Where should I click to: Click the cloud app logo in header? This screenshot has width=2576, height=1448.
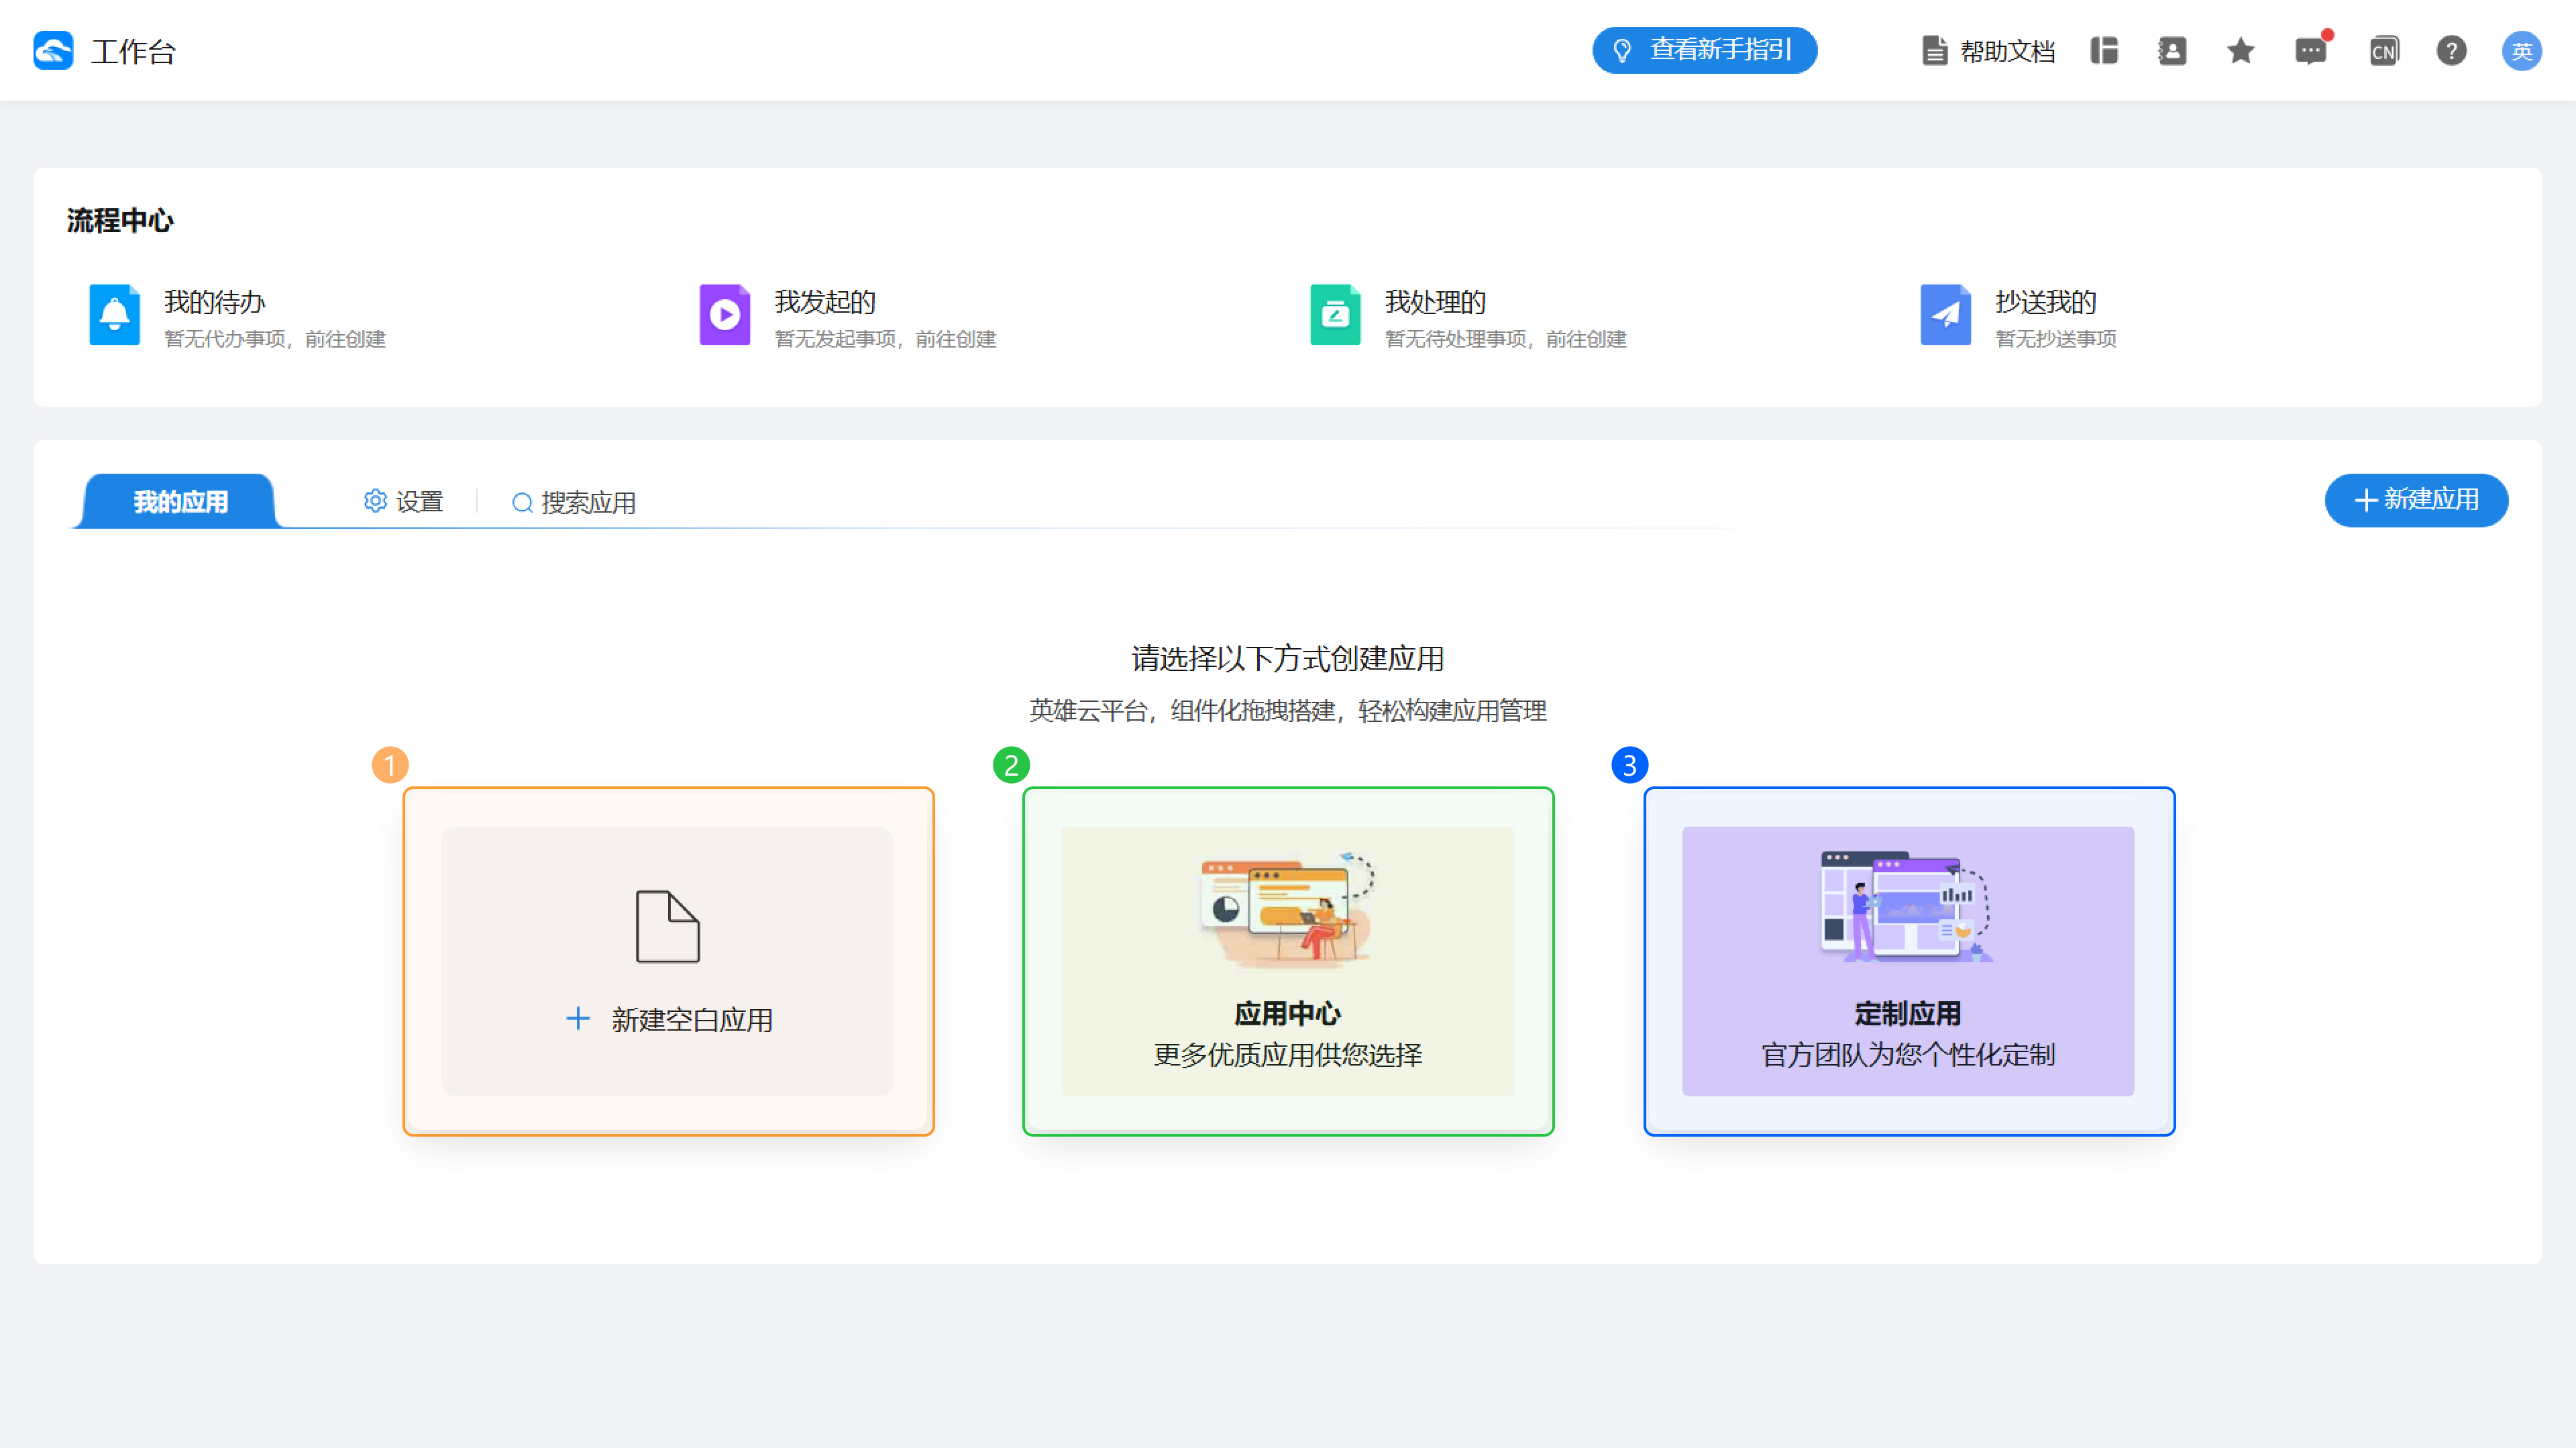pyautogui.click(x=53, y=50)
